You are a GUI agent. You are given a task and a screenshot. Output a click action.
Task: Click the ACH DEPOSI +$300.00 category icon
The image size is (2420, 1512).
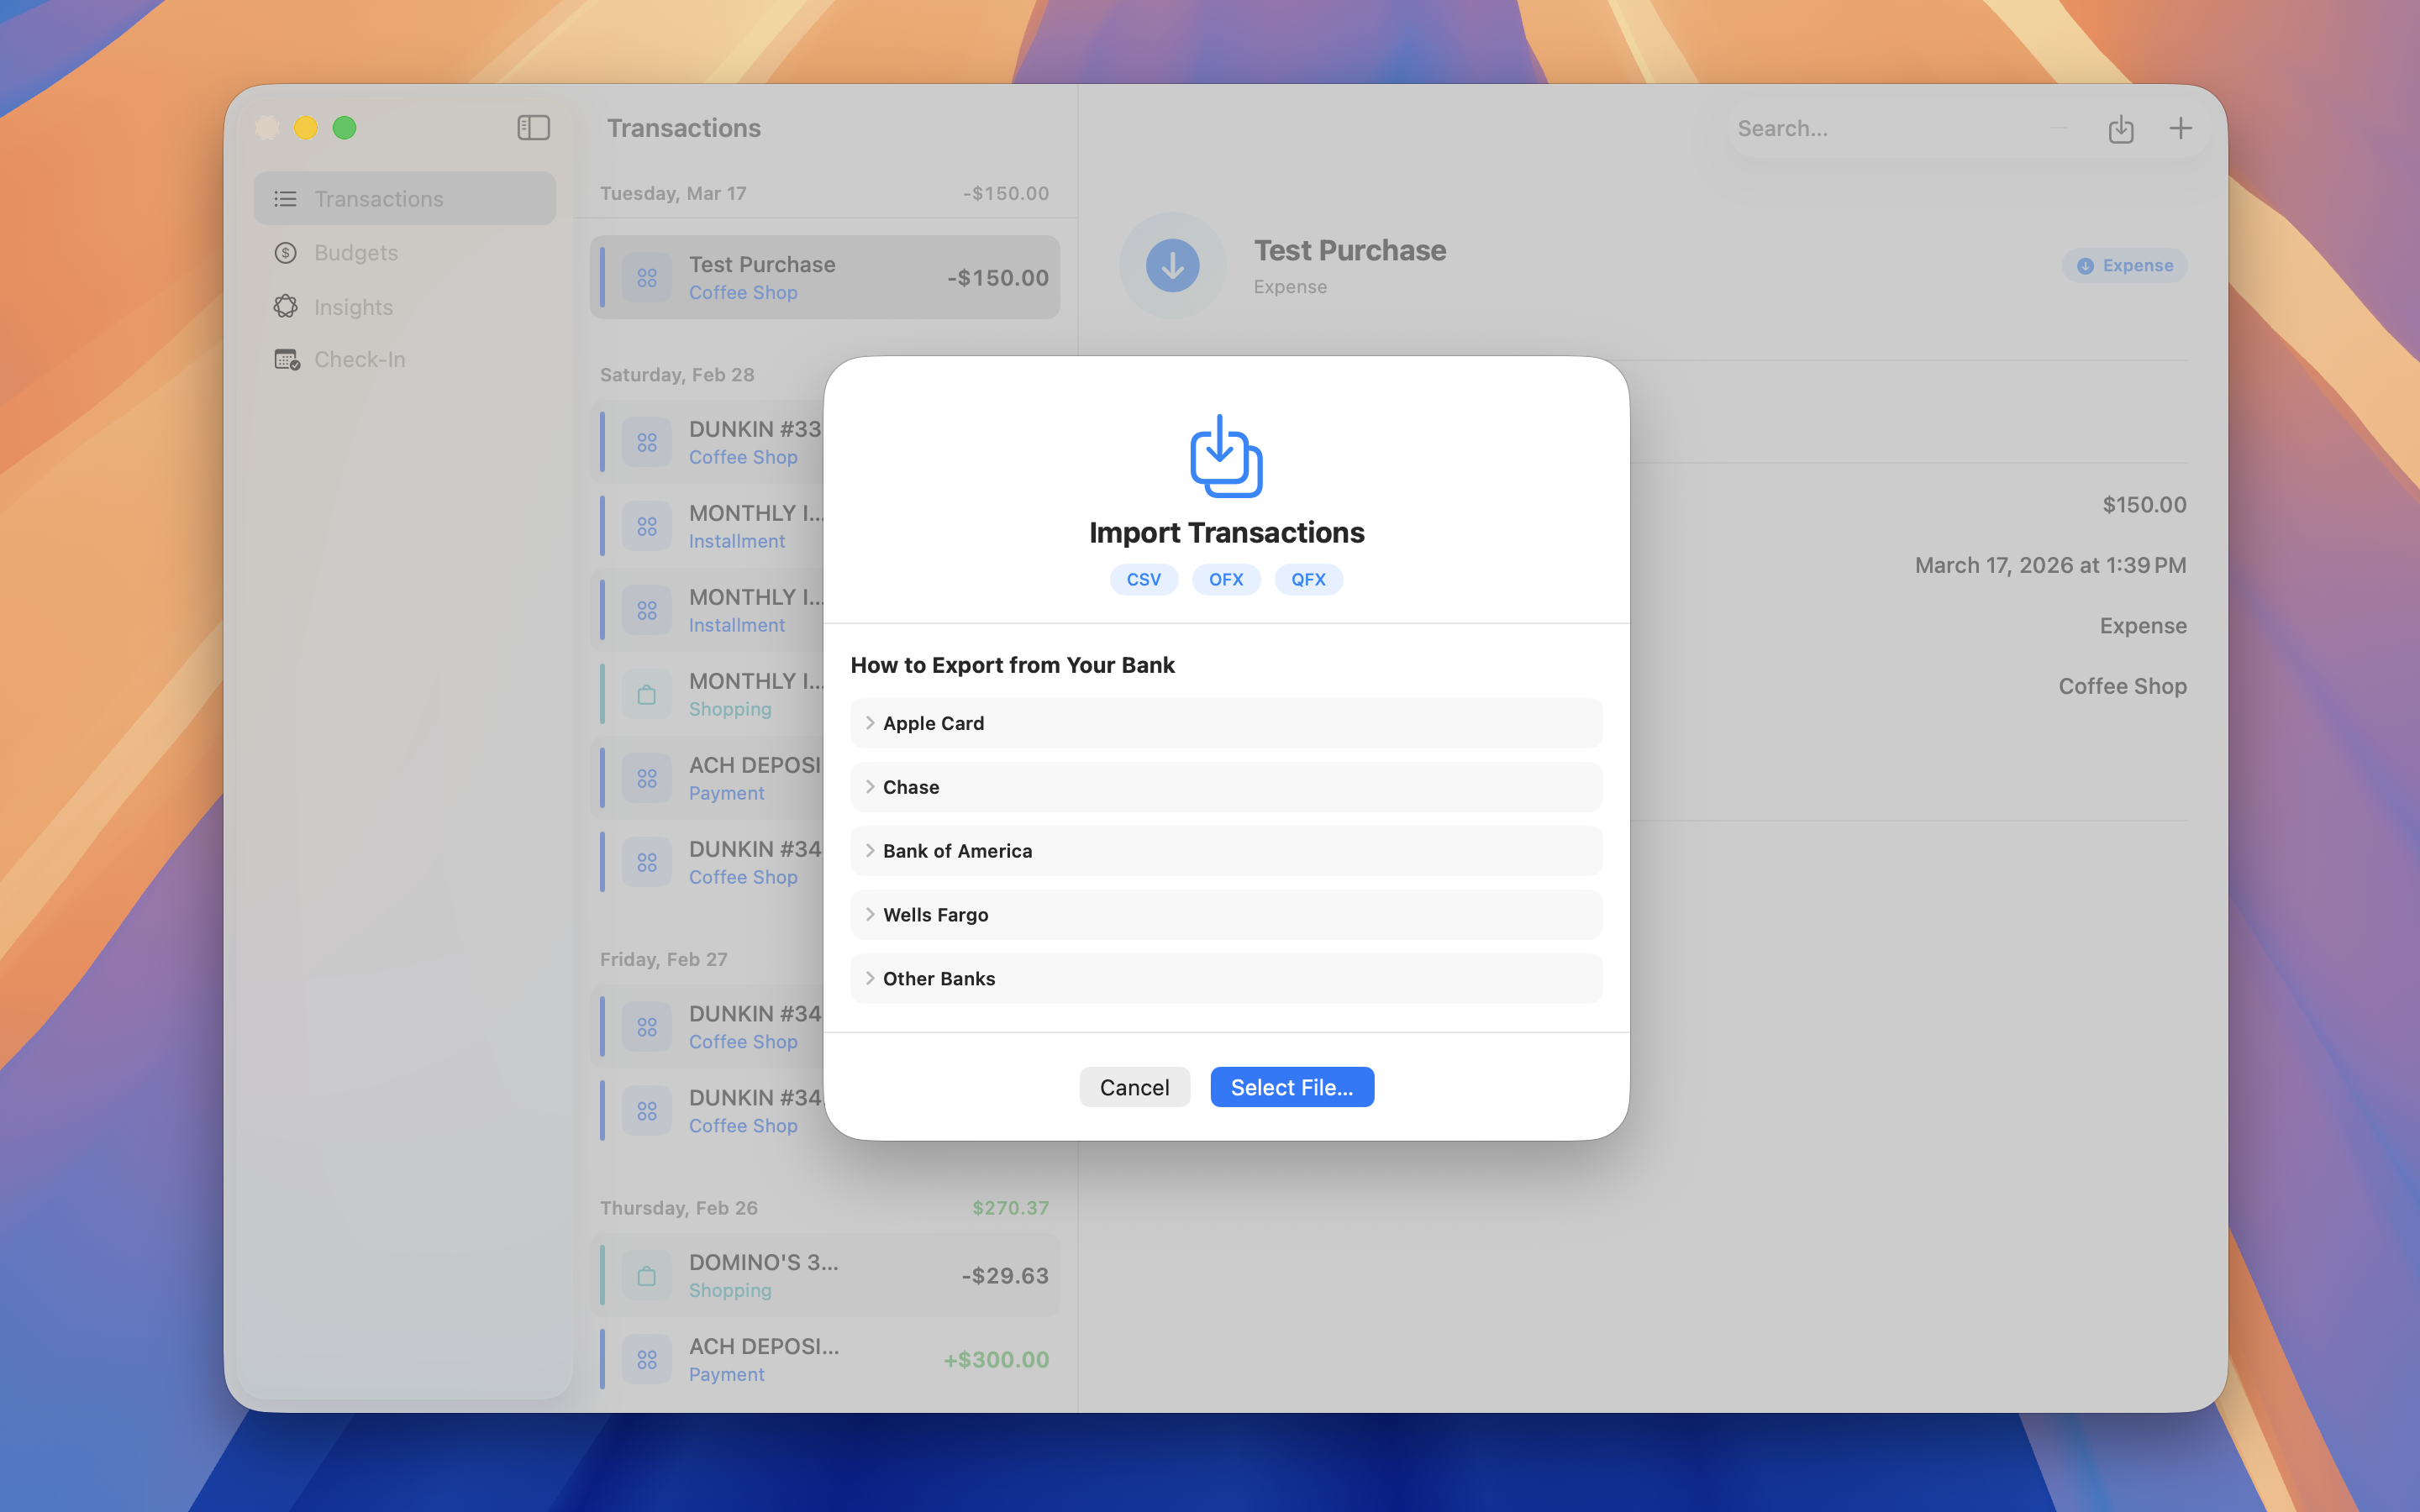[647, 1360]
